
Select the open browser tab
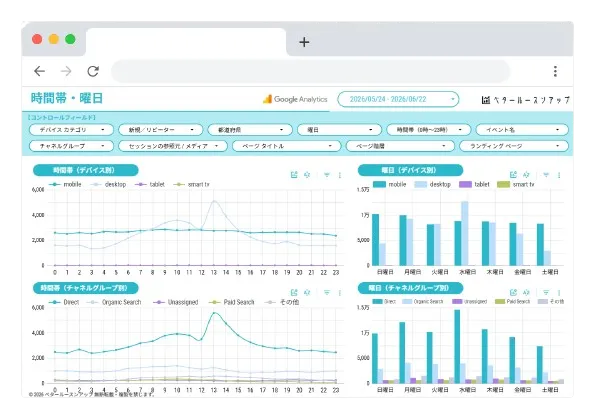pos(186,42)
